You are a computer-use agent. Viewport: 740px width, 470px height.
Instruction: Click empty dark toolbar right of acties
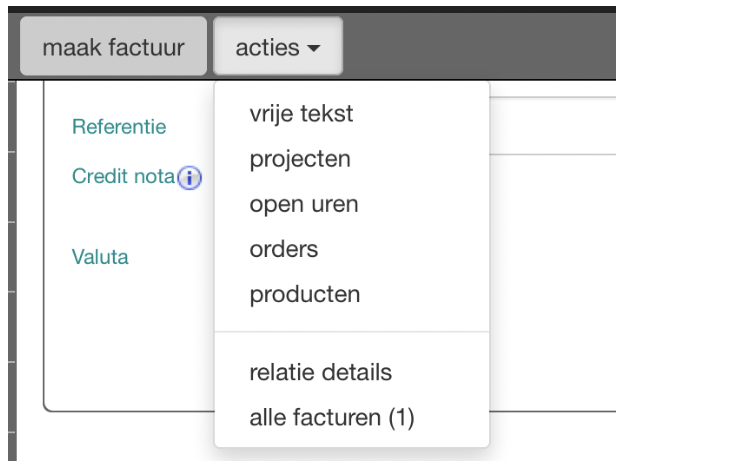click(480, 47)
